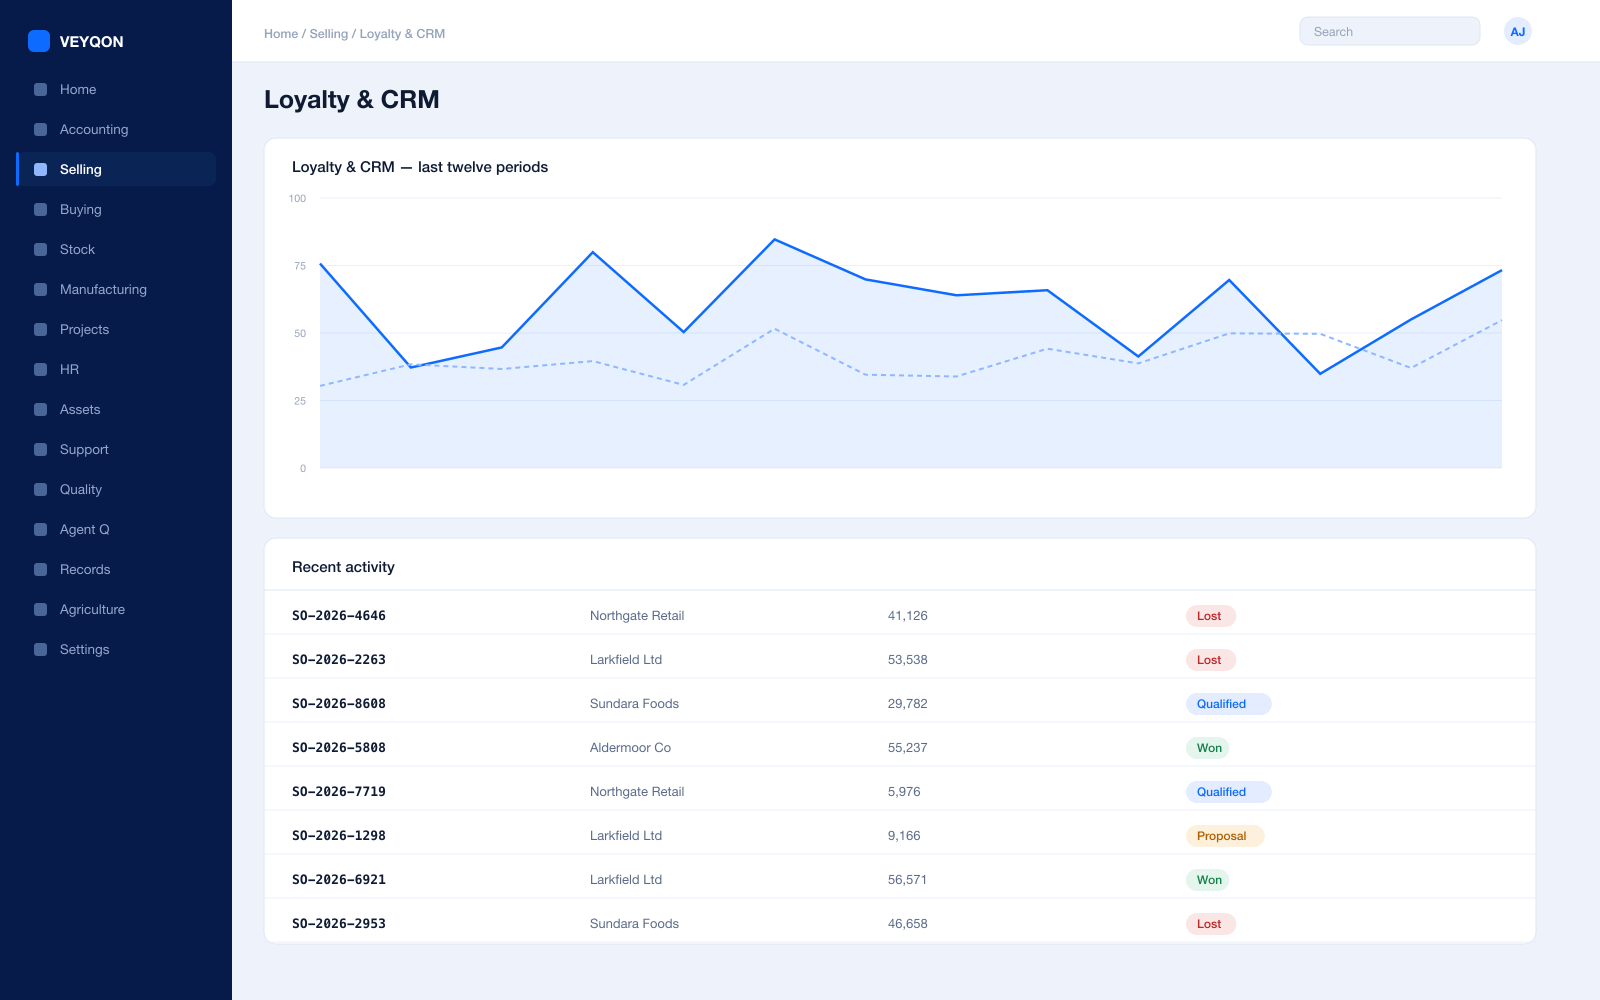Go to HR section
The height and width of the screenshot is (1000, 1600).
coord(116,369)
